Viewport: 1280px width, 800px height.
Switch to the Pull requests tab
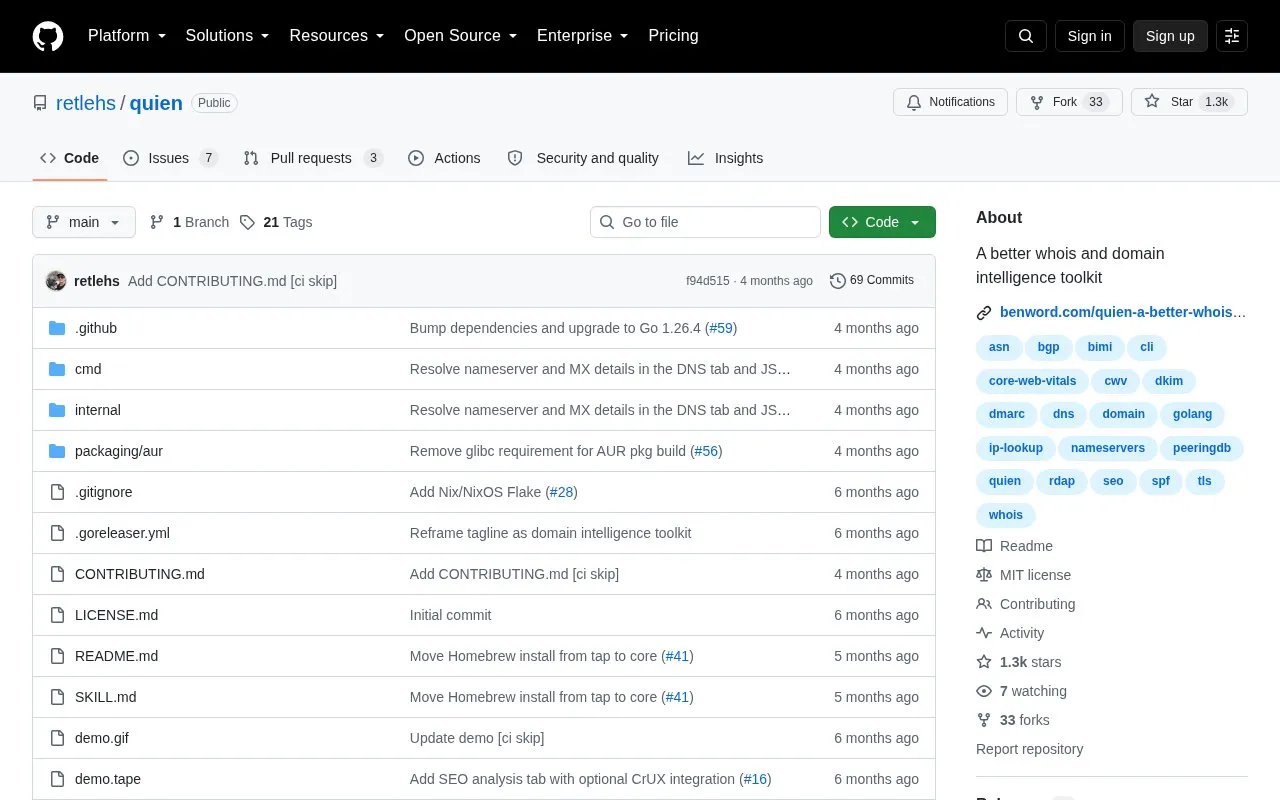coord(313,158)
